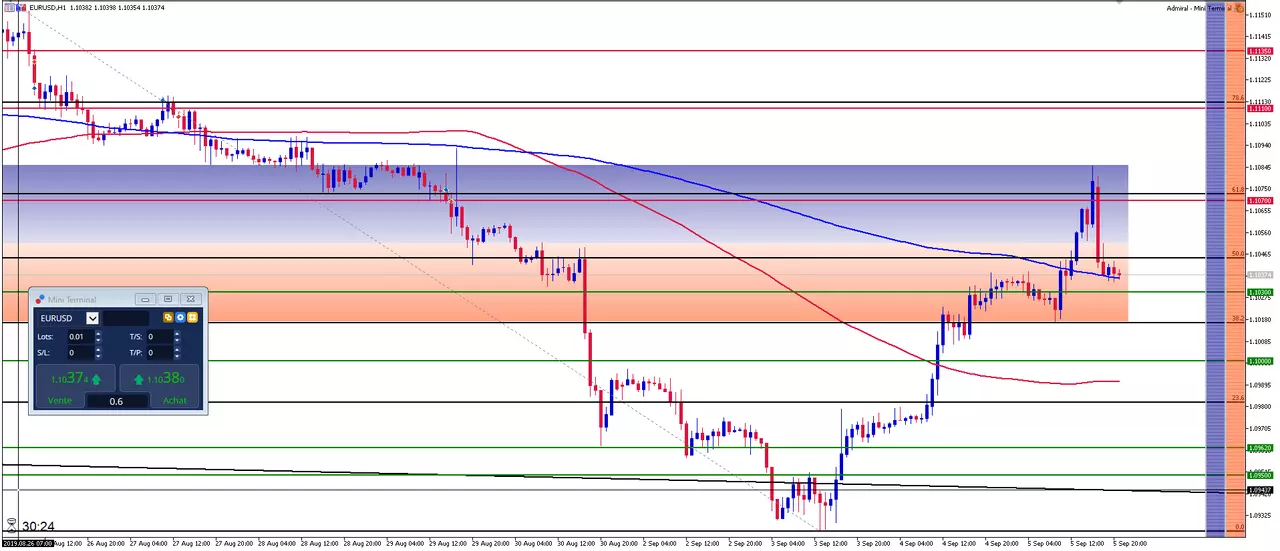This screenshot has width=1280, height=551.
Task: Open the EURUSD symbol dropdown arrow
Action: [x=92, y=318]
